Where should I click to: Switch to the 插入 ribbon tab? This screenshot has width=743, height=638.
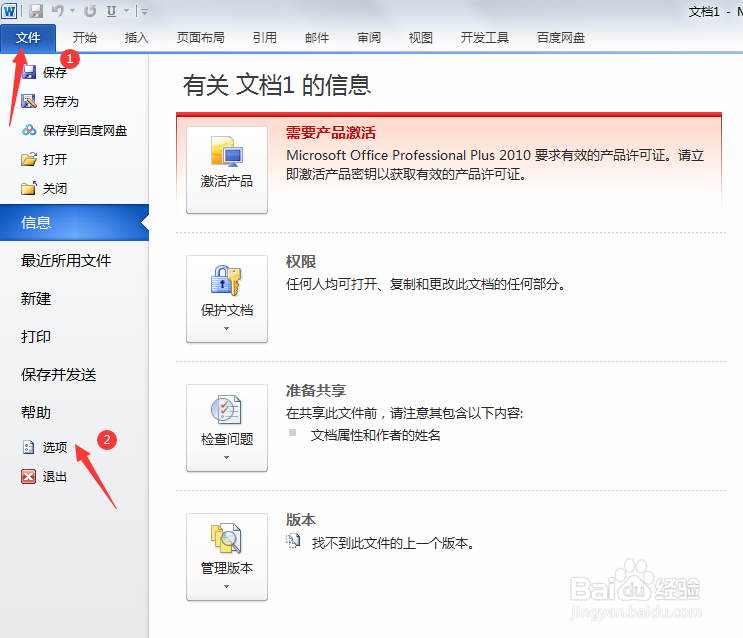tap(136, 37)
